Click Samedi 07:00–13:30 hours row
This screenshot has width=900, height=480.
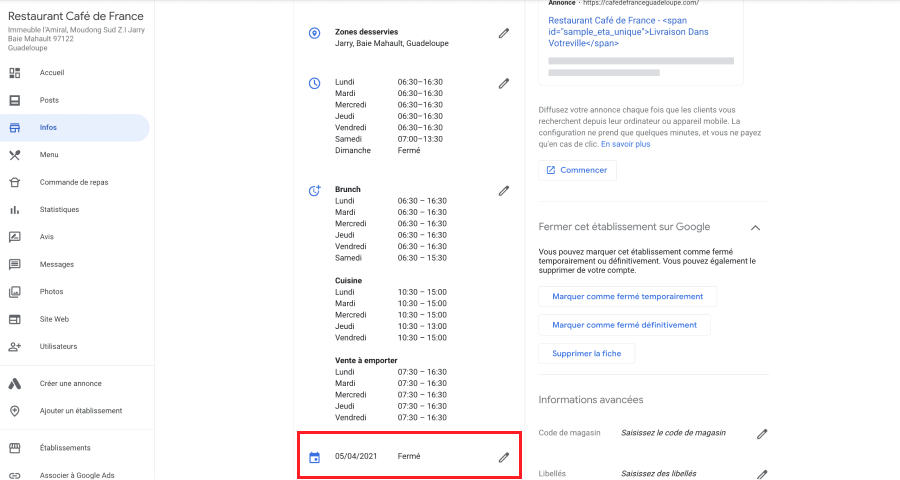pyautogui.click(x=389, y=139)
